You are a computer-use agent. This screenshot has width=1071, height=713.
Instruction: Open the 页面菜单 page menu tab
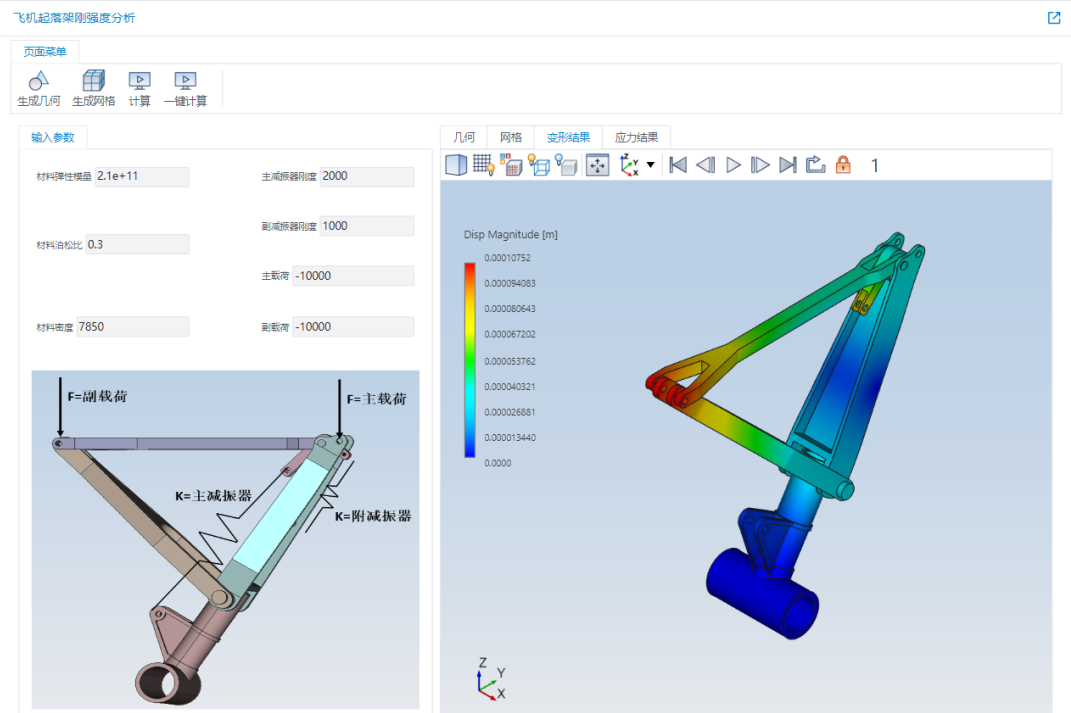click(45, 51)
